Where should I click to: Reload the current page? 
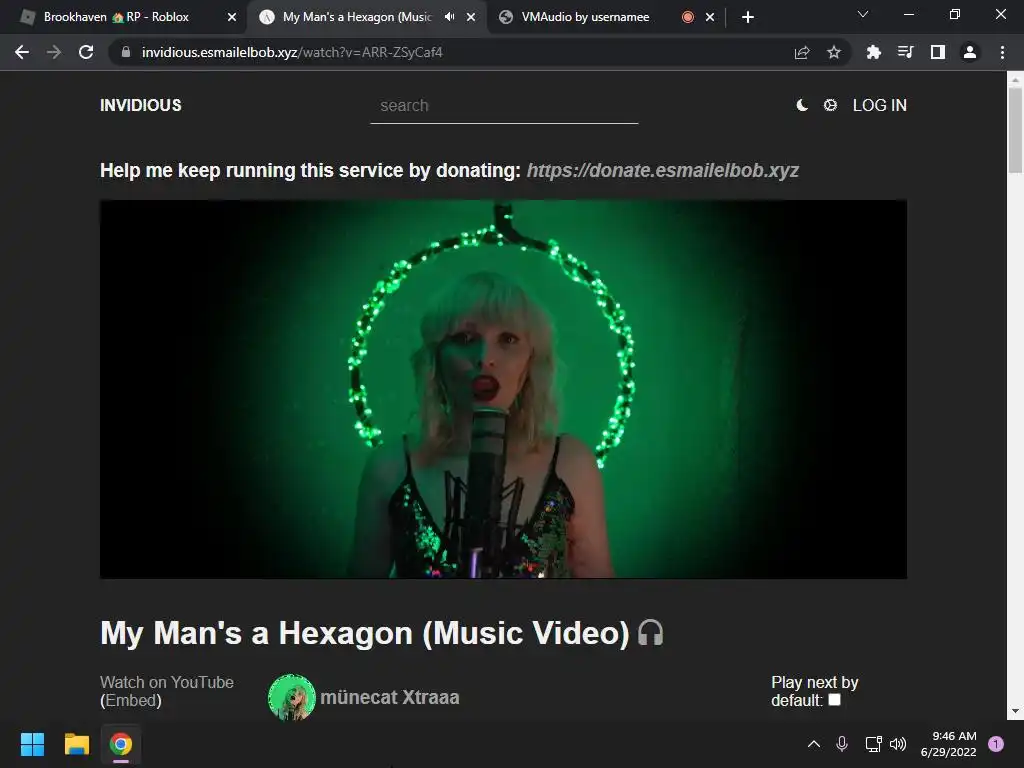pos(86,52)
